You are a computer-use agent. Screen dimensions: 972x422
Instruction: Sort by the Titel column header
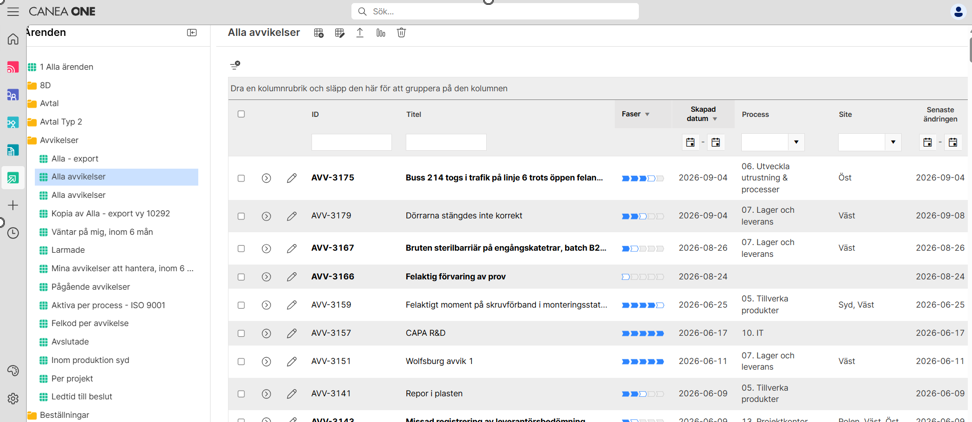pos(412,115)
